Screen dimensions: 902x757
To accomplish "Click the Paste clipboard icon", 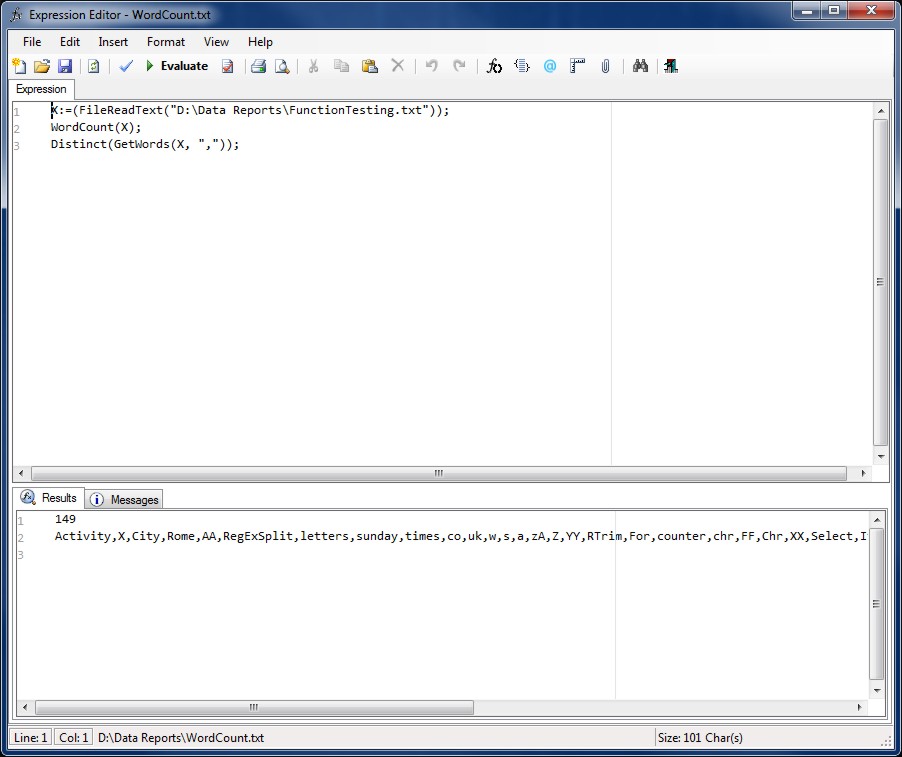I will coord(369,66).
